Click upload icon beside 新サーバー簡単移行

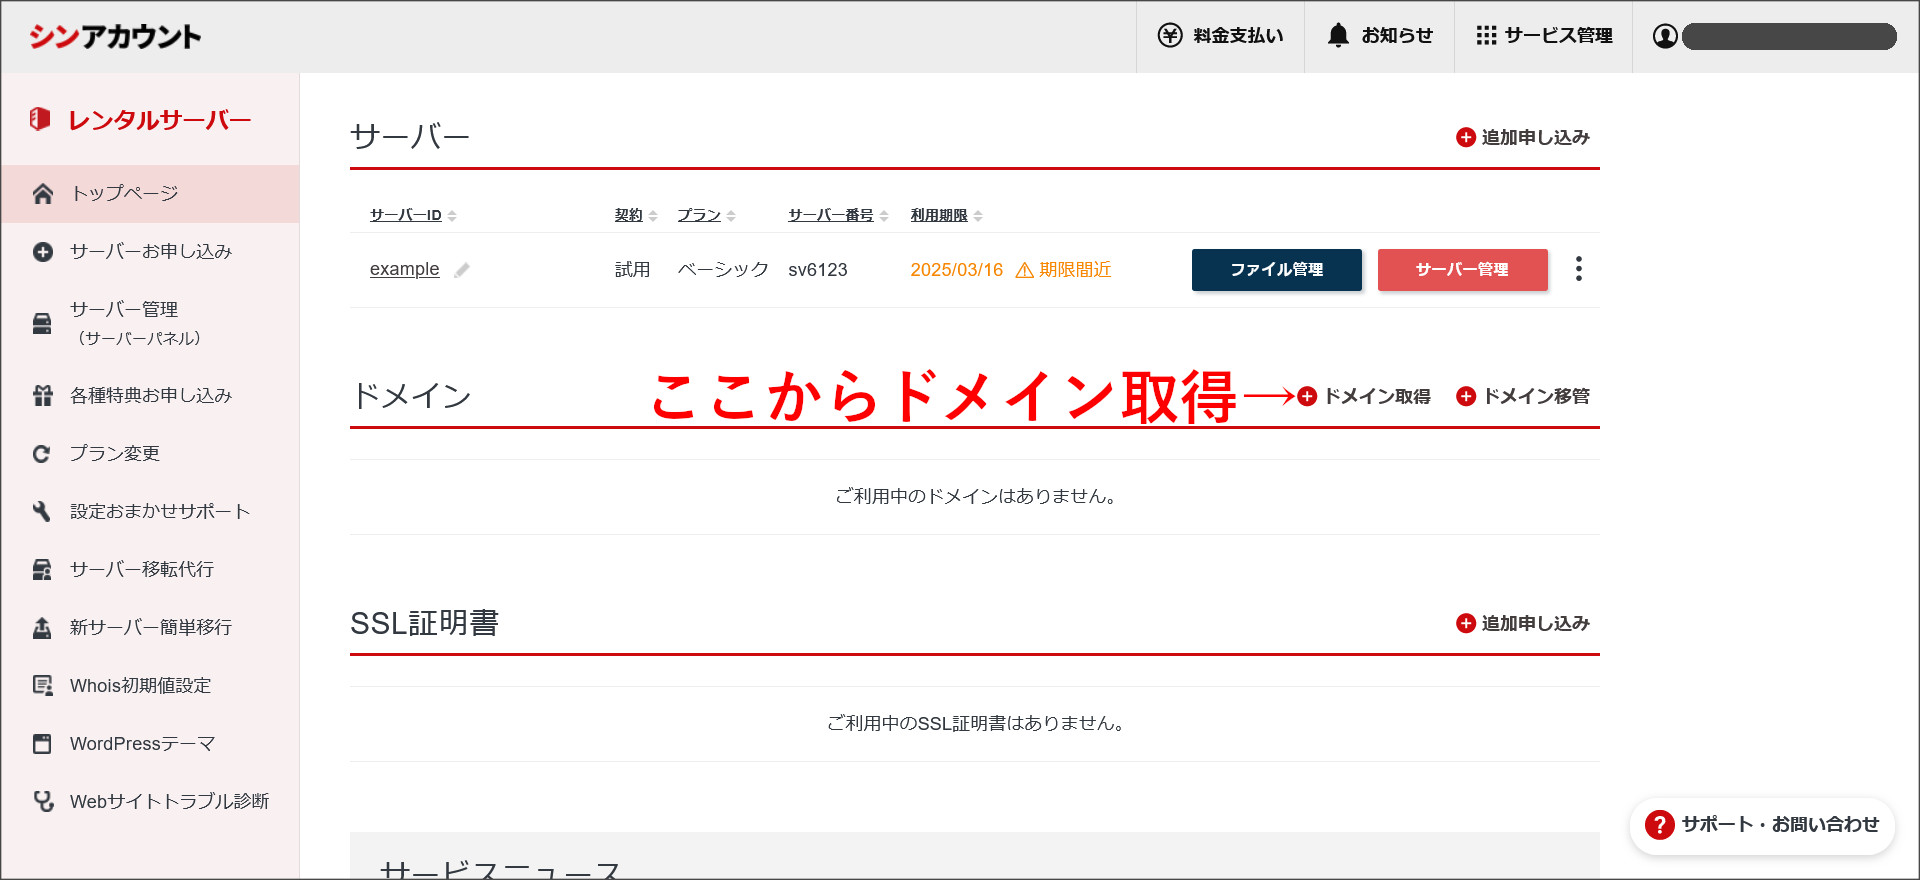point(42,628)
